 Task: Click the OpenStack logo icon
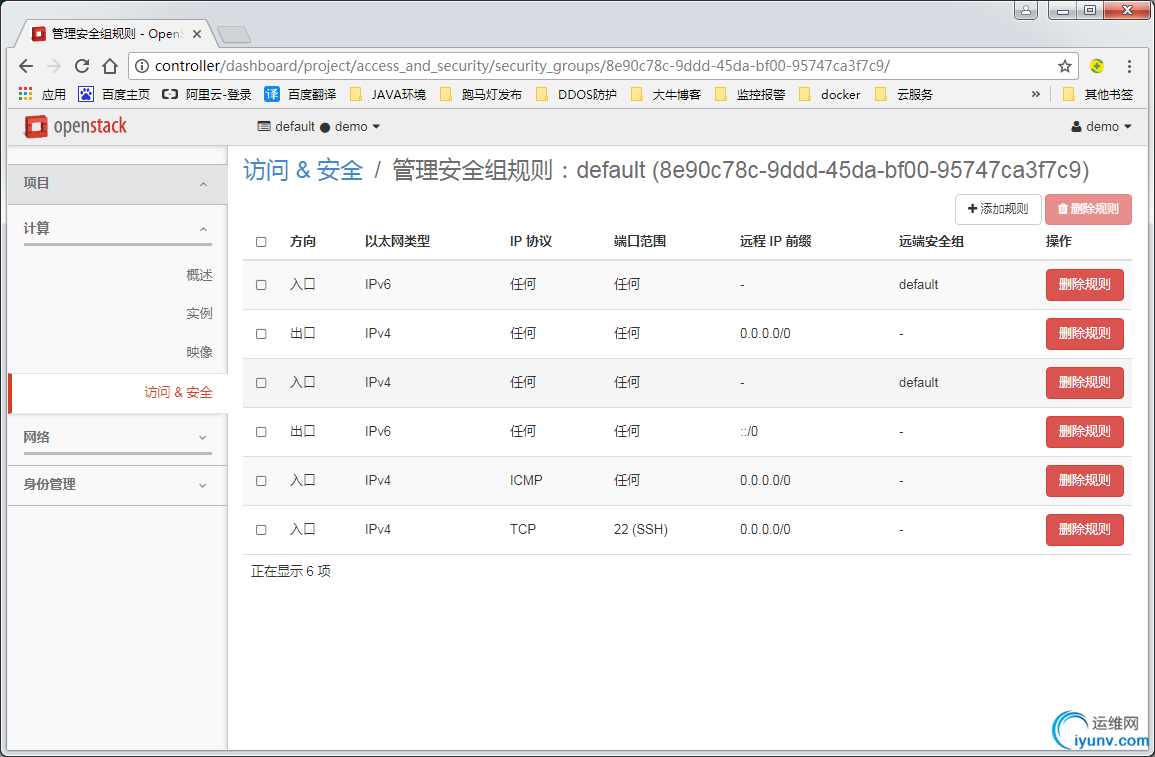[x=36, y=127]
